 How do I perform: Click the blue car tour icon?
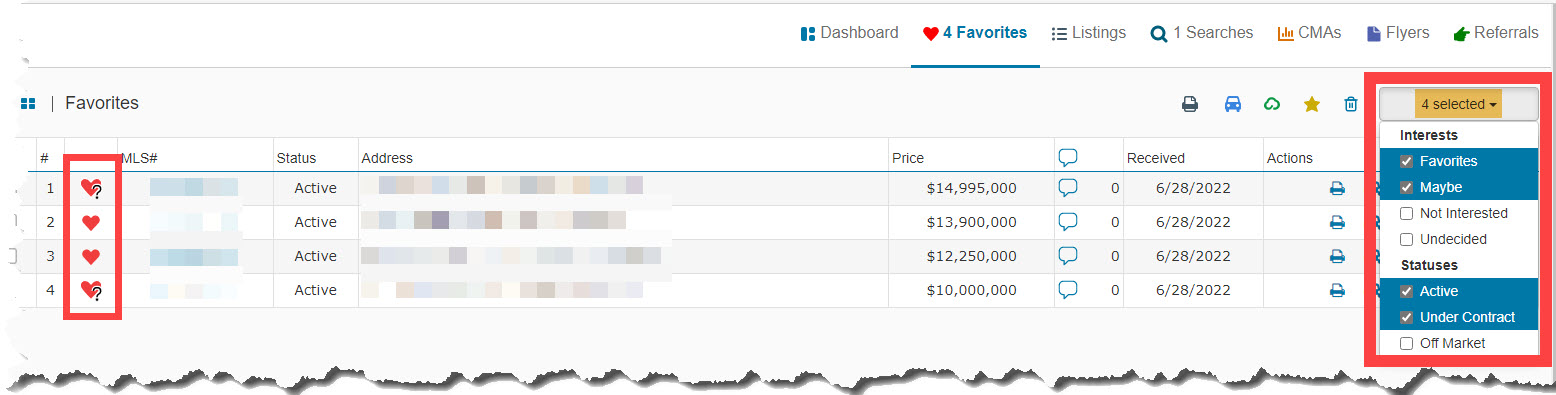(x=1233, y=104)
